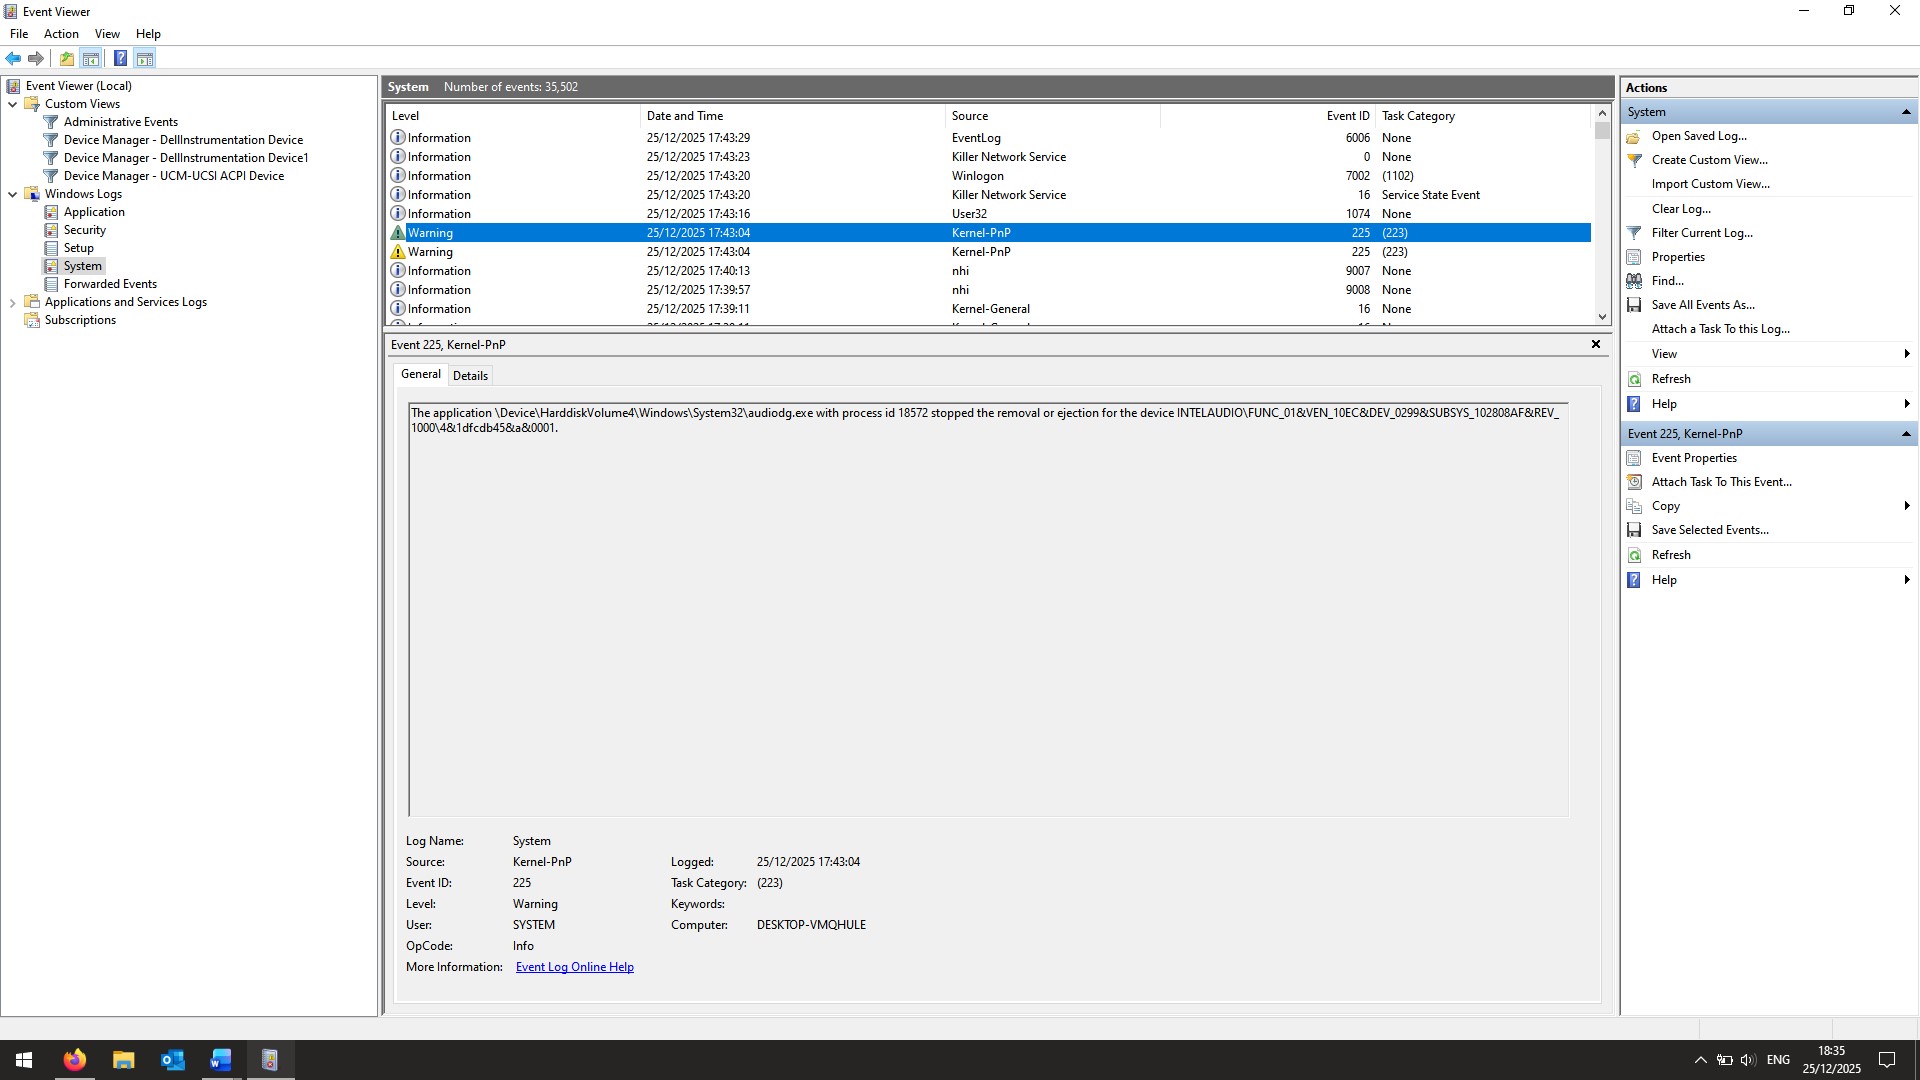Toggle Show/Hide Console Tree toolbar button

(91, 58)
